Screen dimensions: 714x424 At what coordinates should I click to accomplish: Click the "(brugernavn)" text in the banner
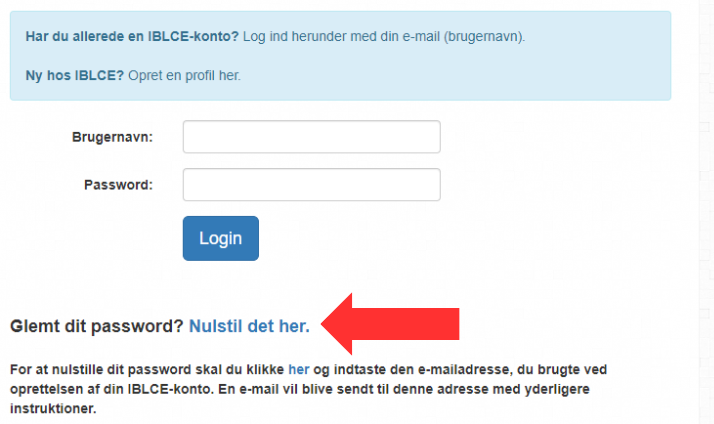click(487, 37)
